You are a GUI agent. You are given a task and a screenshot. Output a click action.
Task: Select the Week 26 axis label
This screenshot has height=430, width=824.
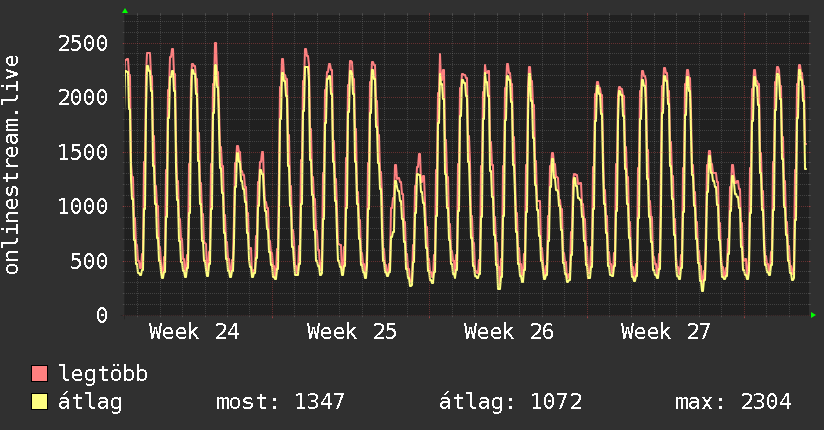tap(509, 332)
